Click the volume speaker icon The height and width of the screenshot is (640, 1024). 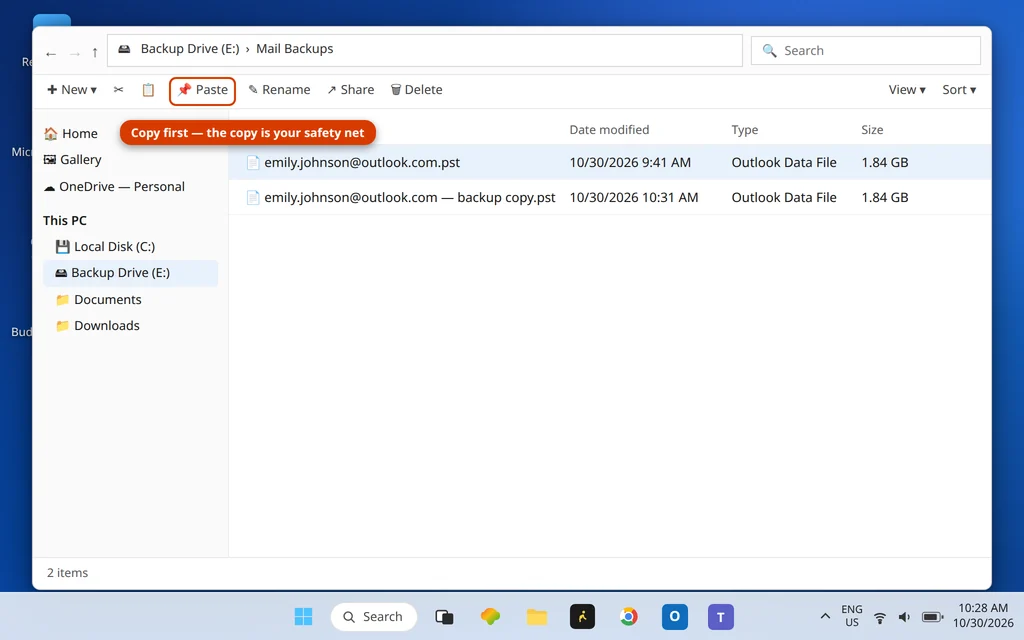pos(904,617)
